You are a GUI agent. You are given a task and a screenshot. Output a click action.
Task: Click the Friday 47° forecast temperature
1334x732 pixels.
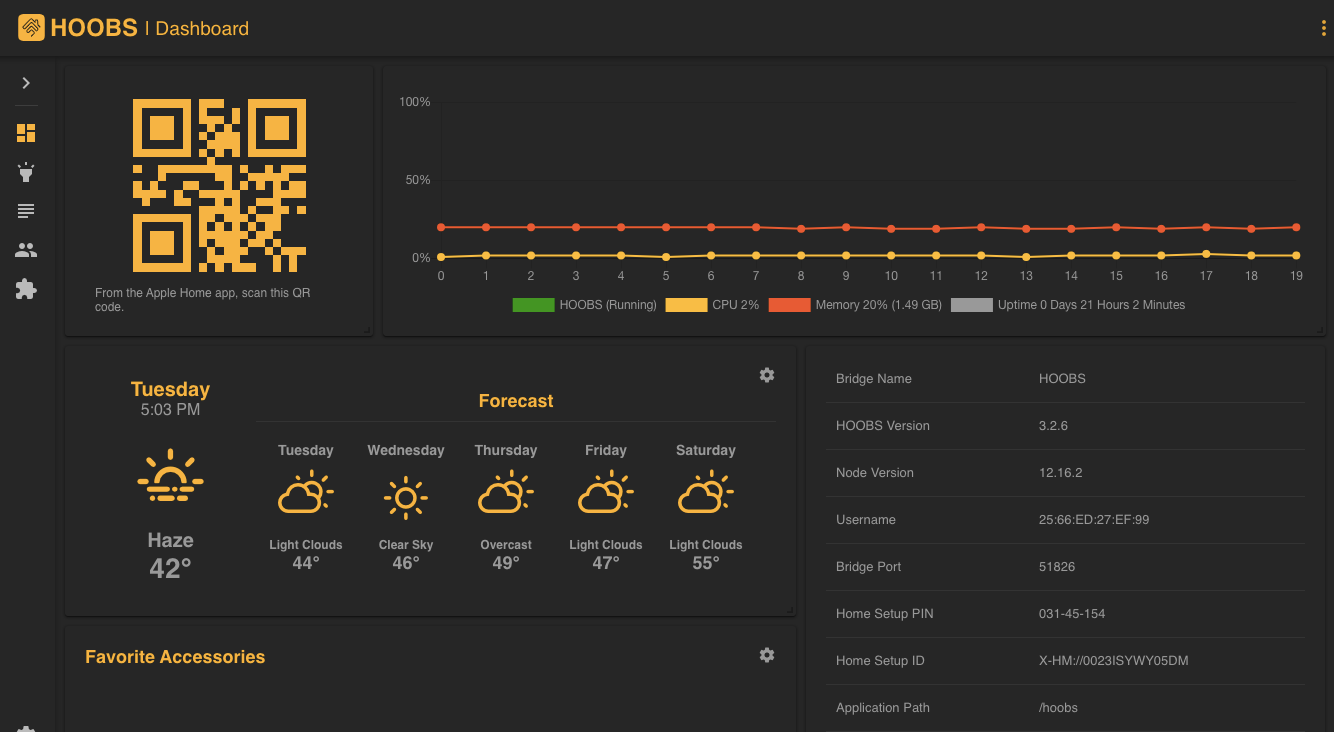pos(606,564)
